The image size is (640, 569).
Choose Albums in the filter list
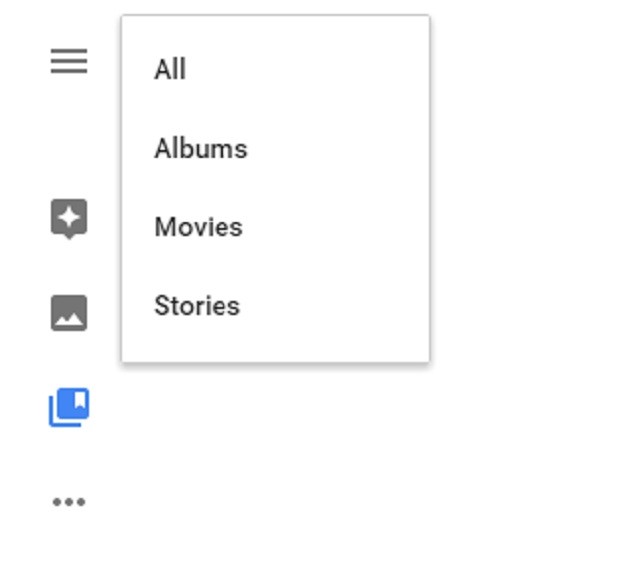pyautogui.click(x=276, y=148)
